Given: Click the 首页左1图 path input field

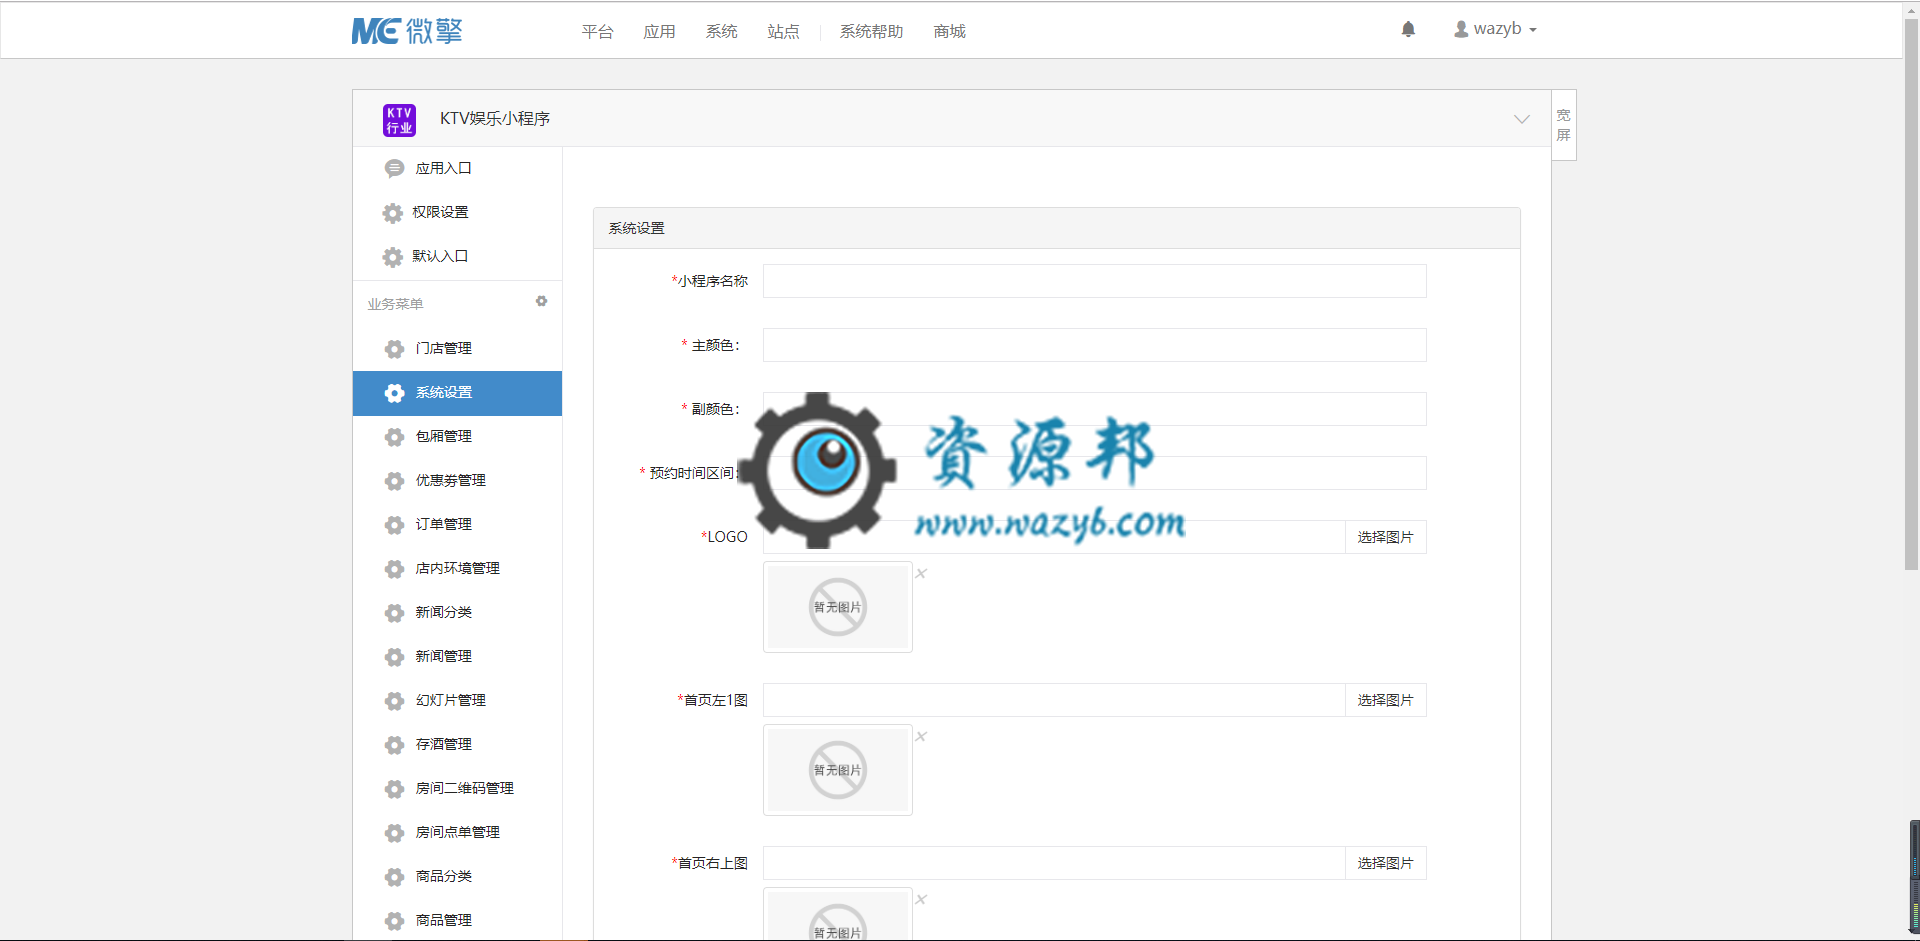Looking at the screenshot, I should pos(1054,700).
